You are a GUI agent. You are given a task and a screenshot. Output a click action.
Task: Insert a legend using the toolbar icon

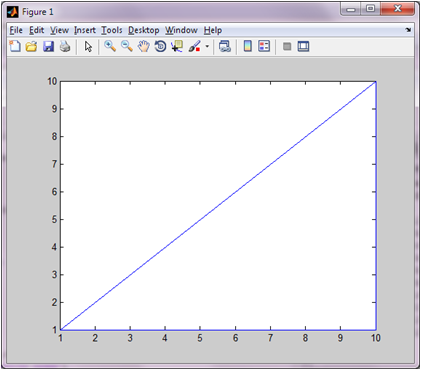point(264,46)
